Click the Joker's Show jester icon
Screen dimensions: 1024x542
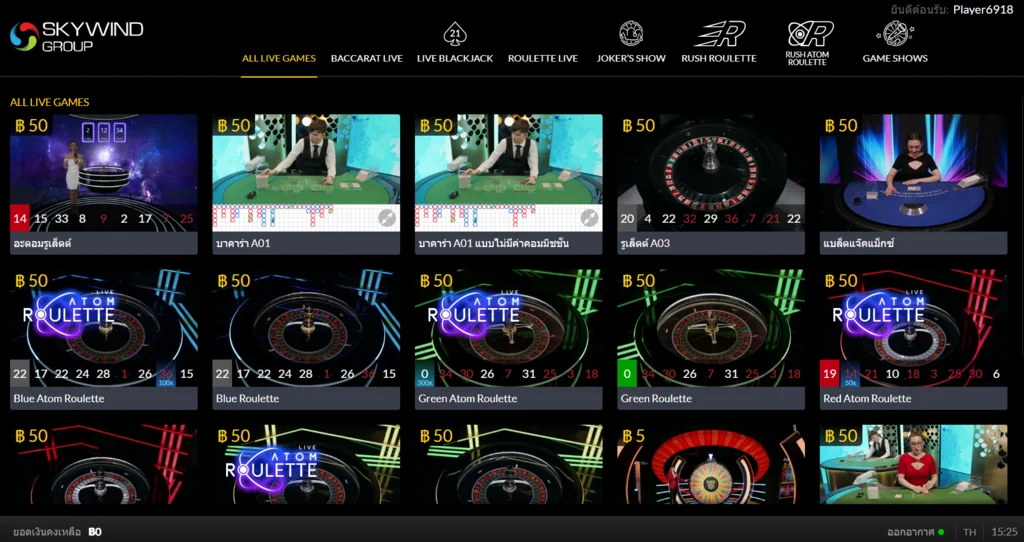(631, 34)
